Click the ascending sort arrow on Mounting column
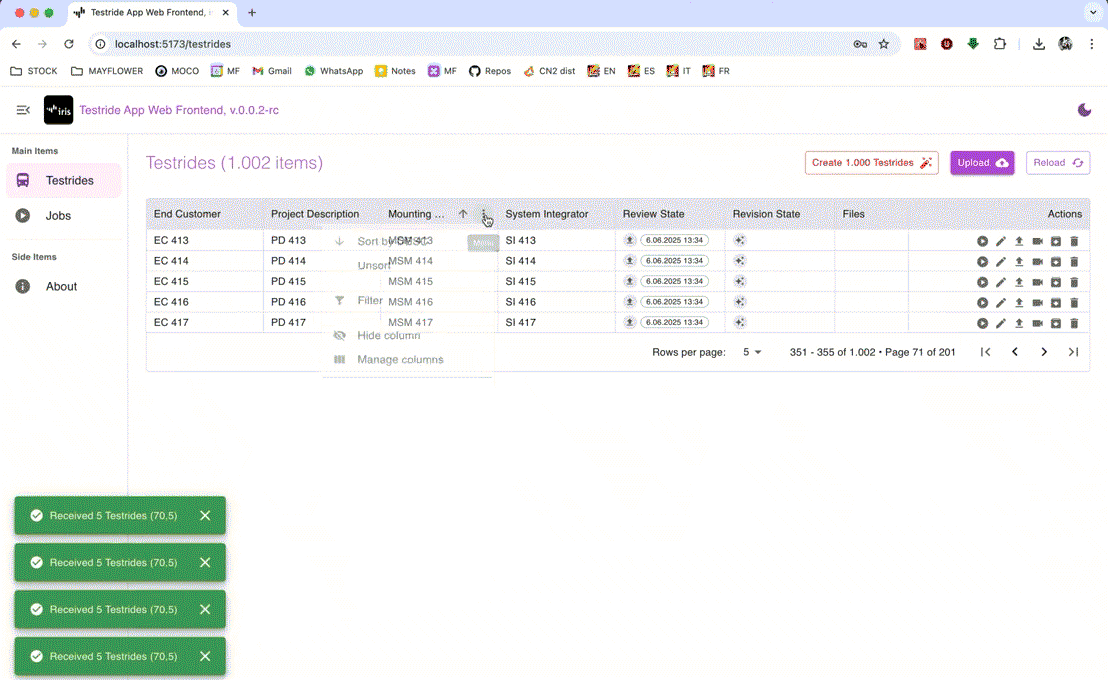 463,214
